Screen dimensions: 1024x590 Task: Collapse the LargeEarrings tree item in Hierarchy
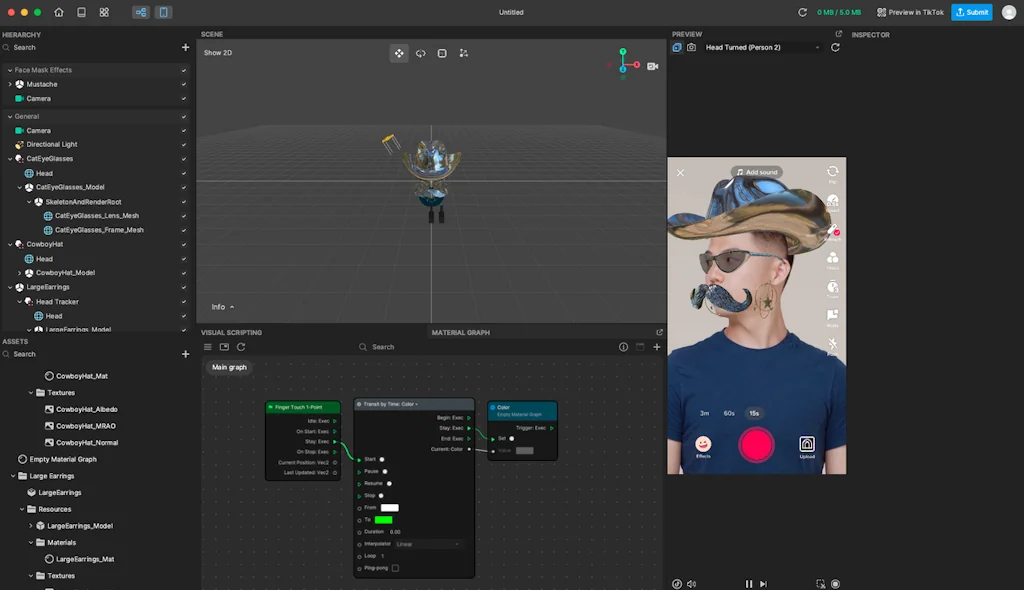[8, 287]
